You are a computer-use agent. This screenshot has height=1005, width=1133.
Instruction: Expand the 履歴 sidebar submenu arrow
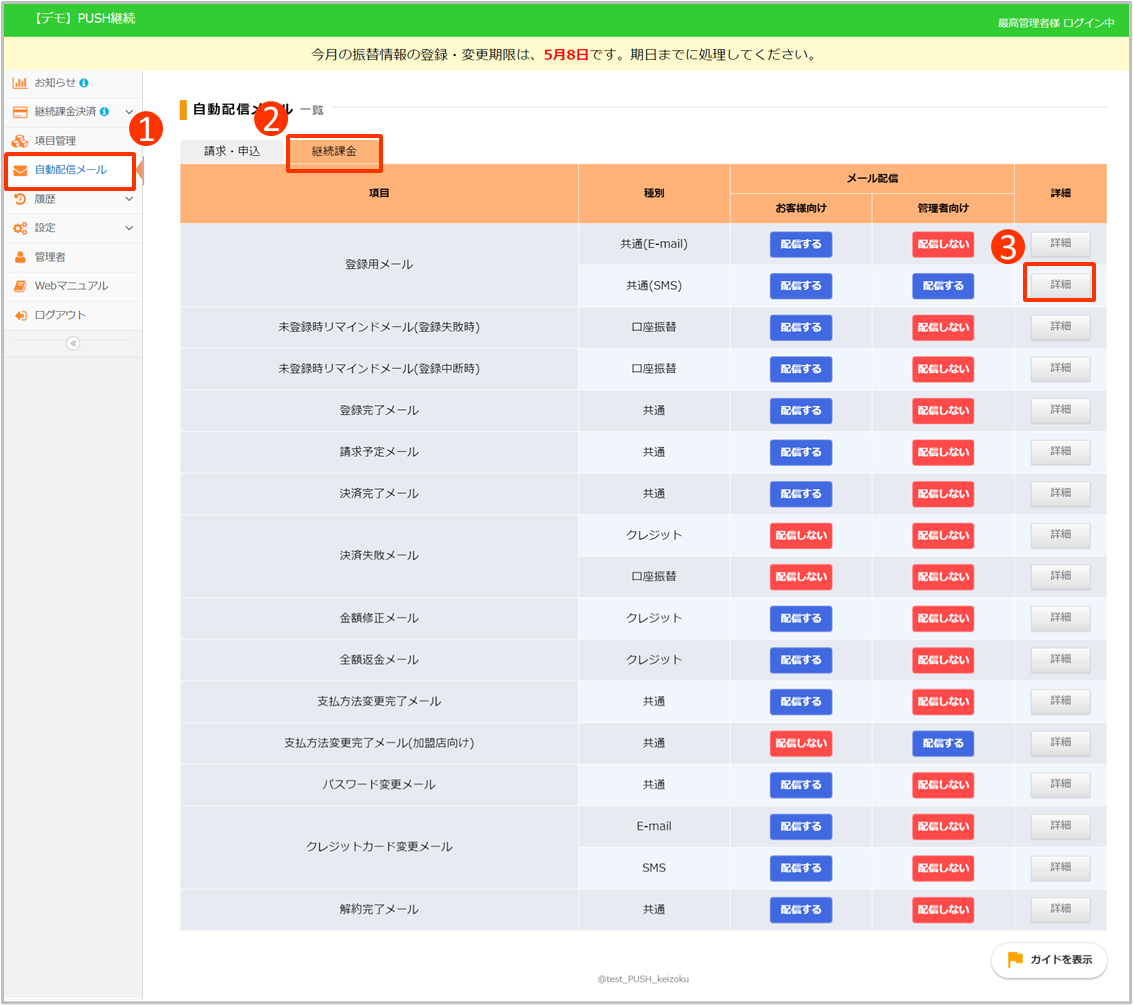point(129,199)
